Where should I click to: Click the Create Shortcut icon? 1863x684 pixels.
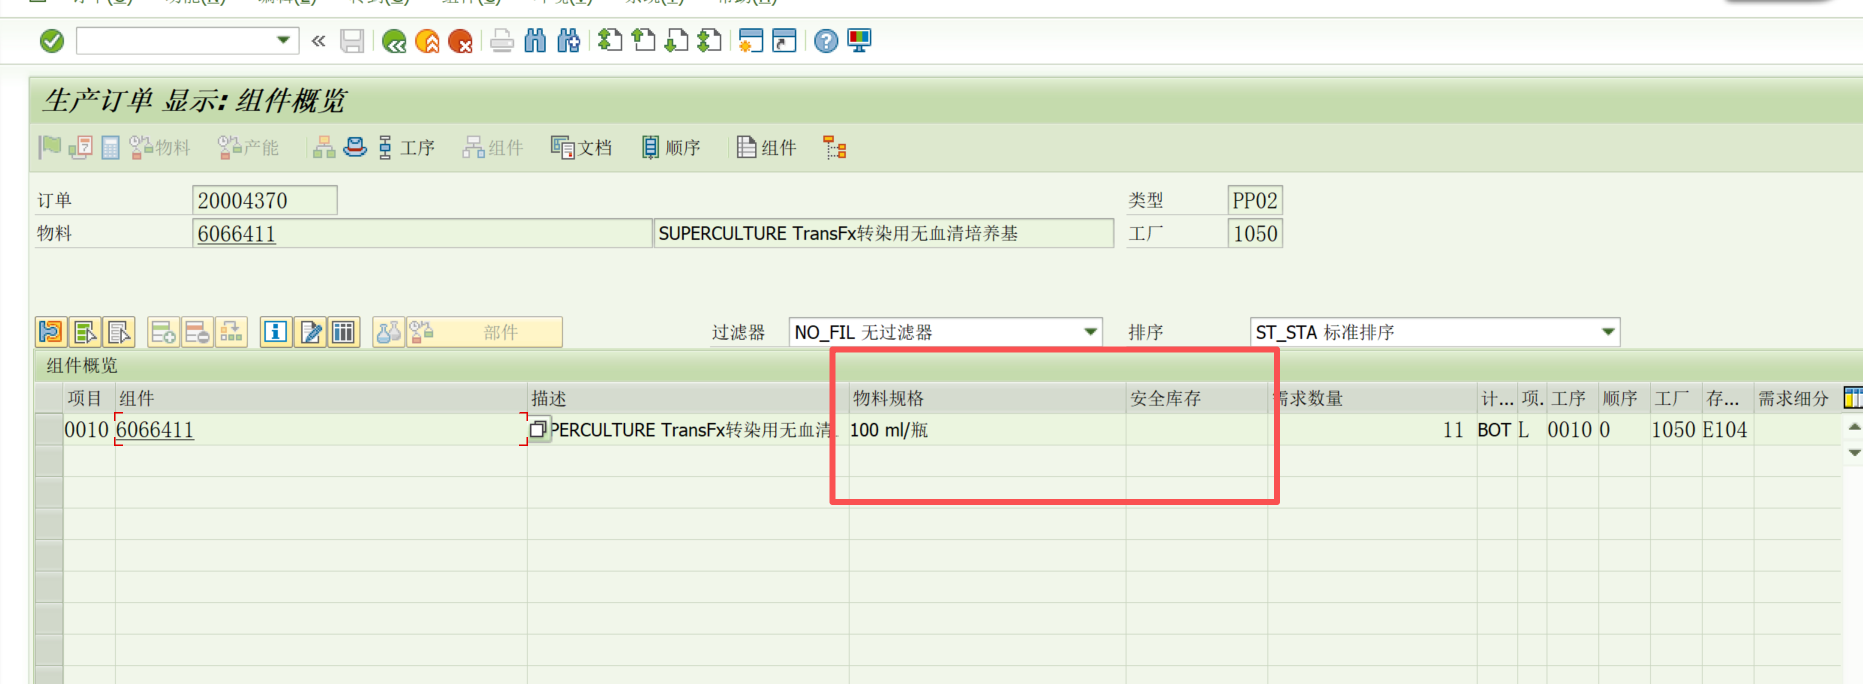click(x=785, y=41)
